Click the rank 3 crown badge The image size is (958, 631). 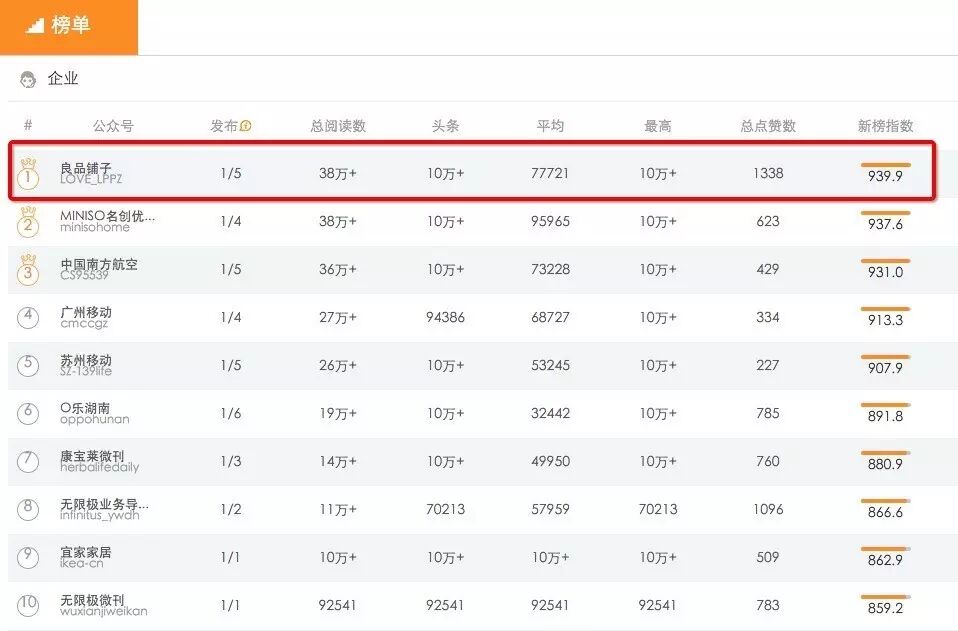28,270
